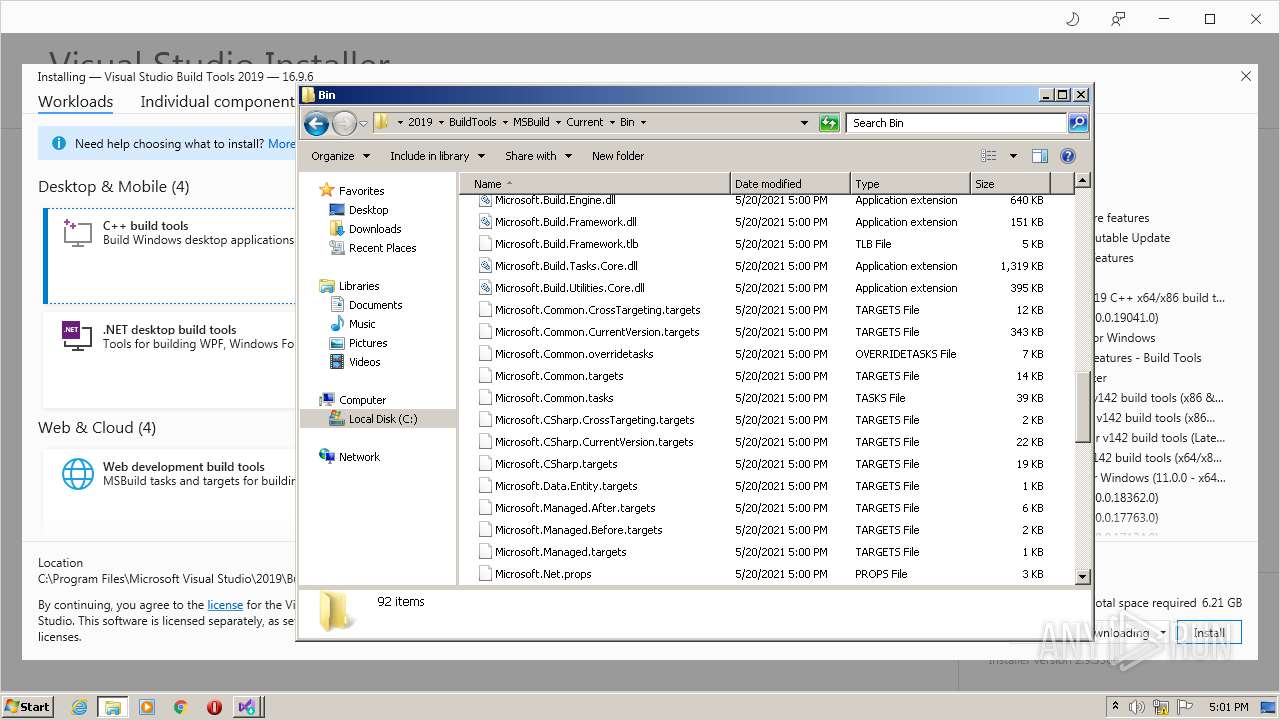Launch the media player taskbar icon
The height and width of the screenshot is (720, 1280).
147,706
